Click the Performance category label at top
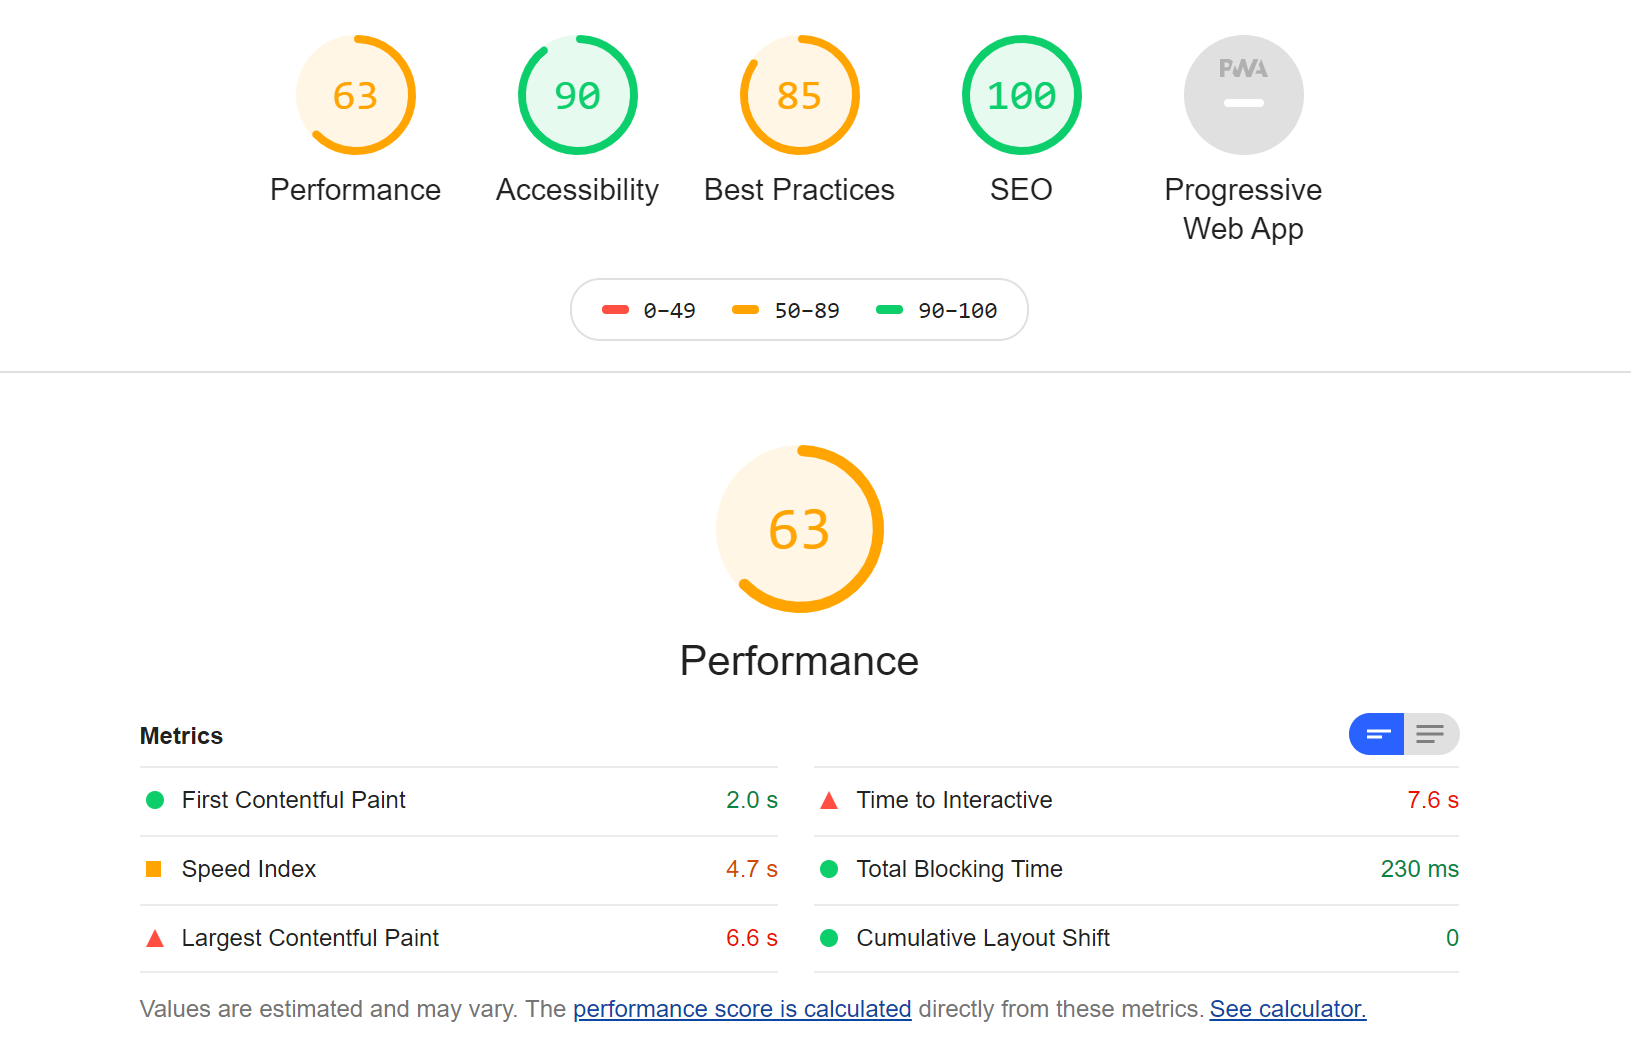This screenshot has height=1046, width=1631. (356, 190)
